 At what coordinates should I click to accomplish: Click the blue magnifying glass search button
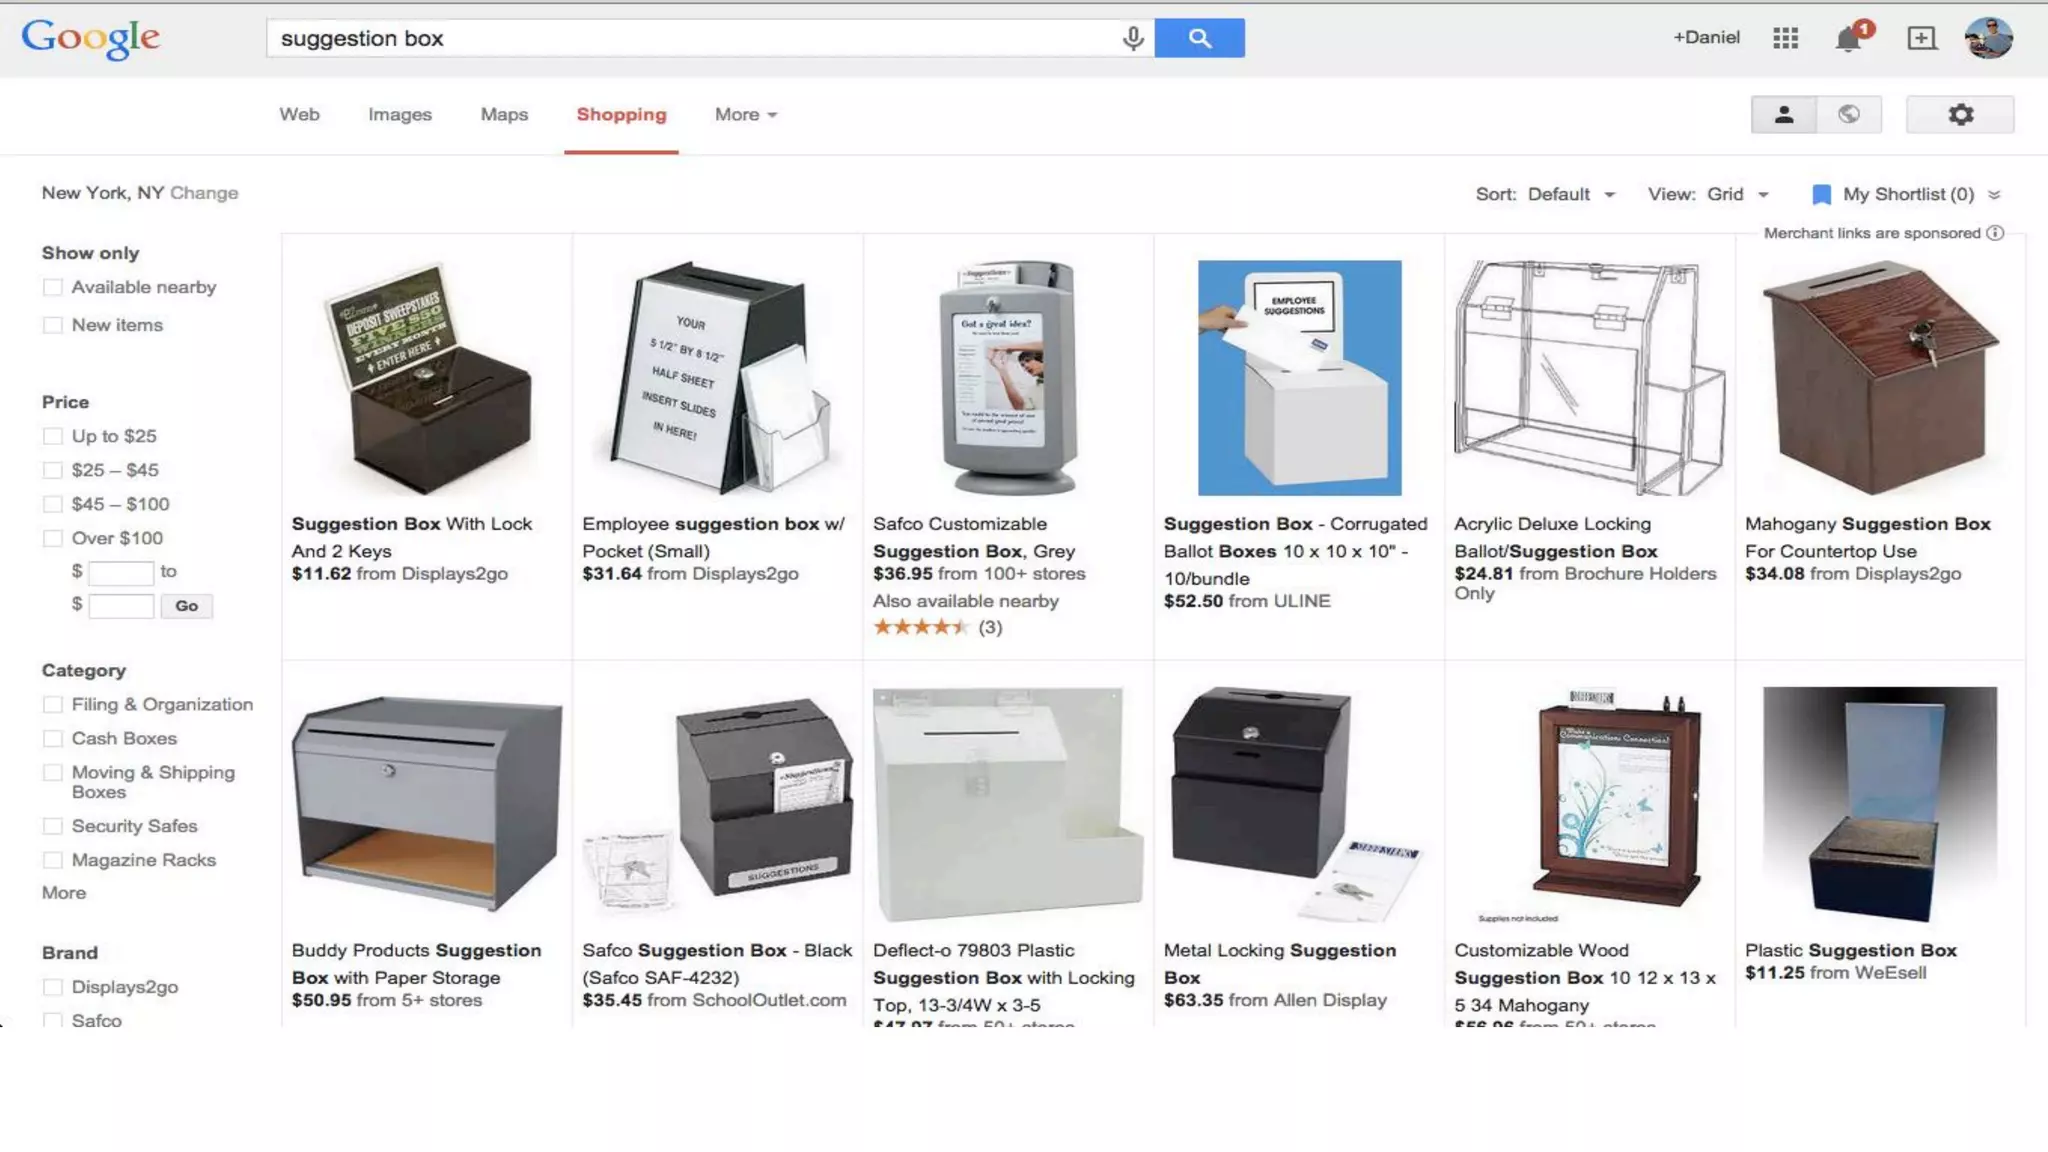click(1199, 38)
